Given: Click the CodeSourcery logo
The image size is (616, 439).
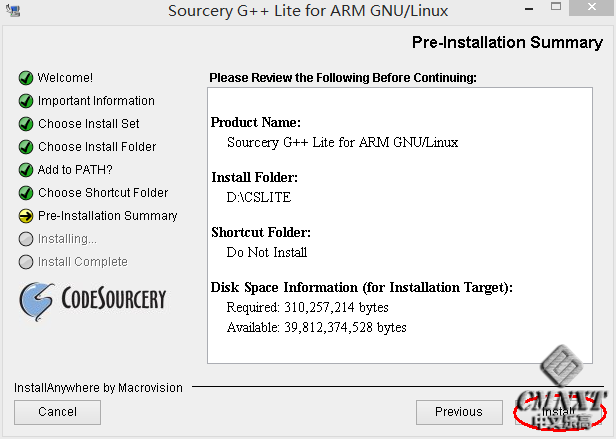Looking at the screenshot, I should click(x=94, y=298).
